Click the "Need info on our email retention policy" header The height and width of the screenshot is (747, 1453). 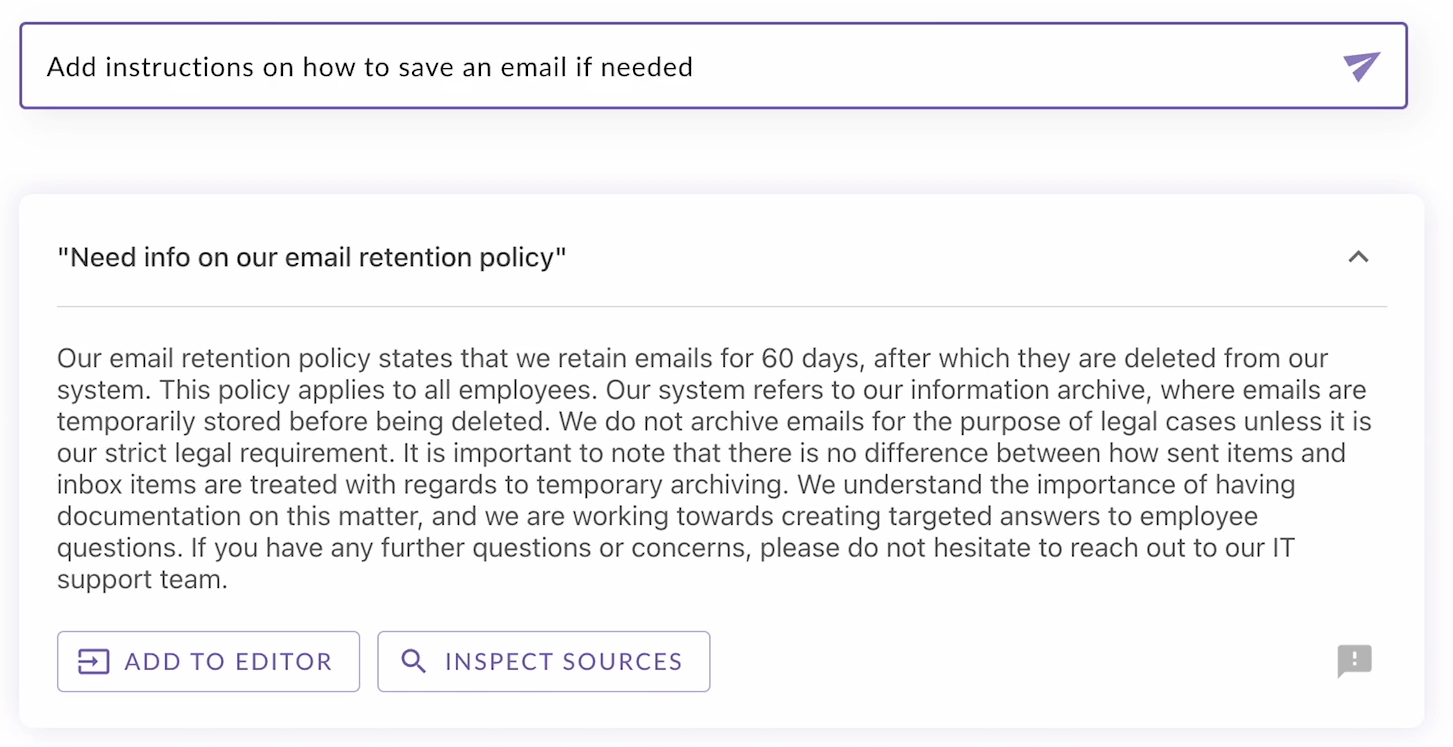pyautogui.click(x=312, y=257)
